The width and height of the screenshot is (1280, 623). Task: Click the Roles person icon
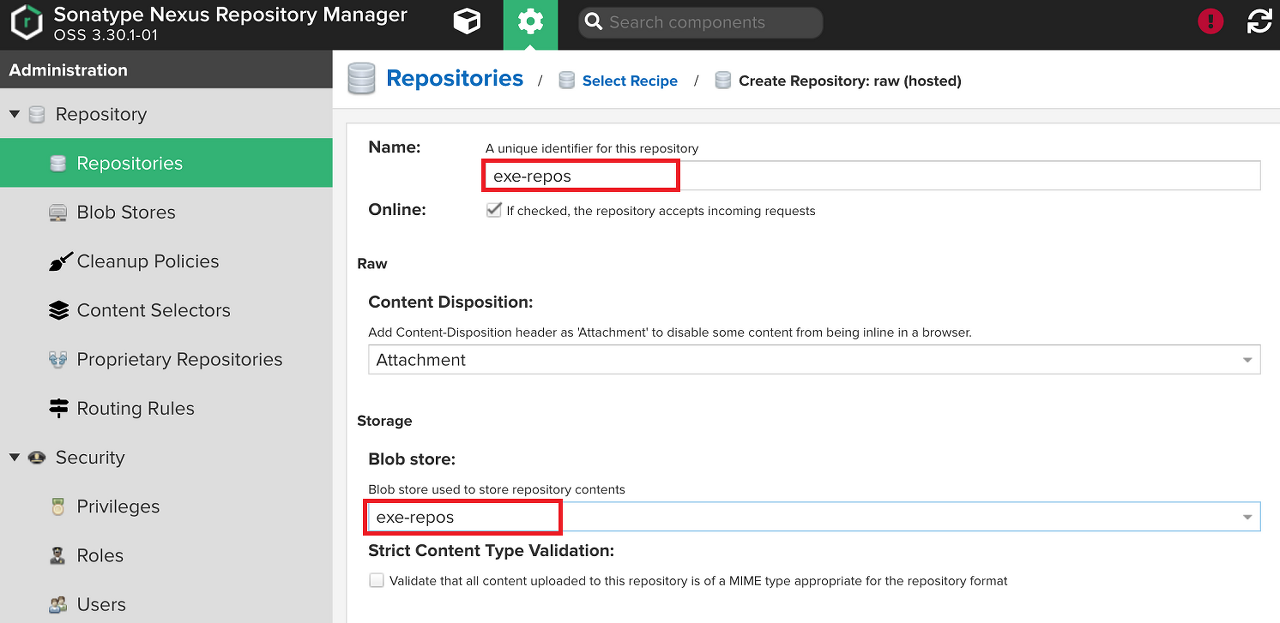click(x=58, y=556)
